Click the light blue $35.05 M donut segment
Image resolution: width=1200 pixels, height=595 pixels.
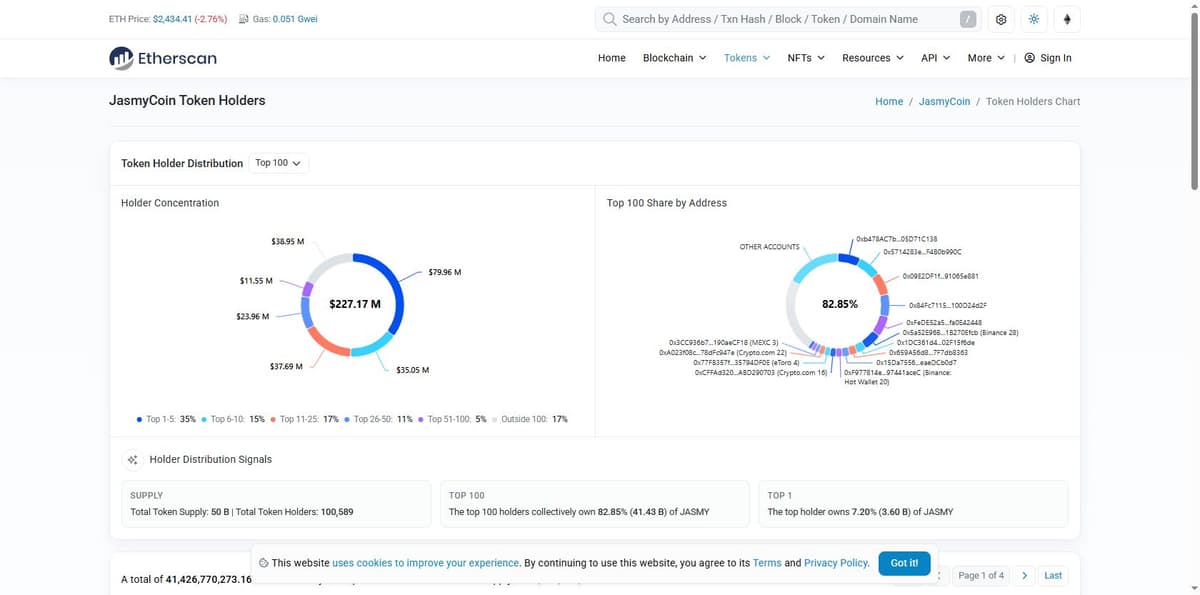tap(374, 345)
